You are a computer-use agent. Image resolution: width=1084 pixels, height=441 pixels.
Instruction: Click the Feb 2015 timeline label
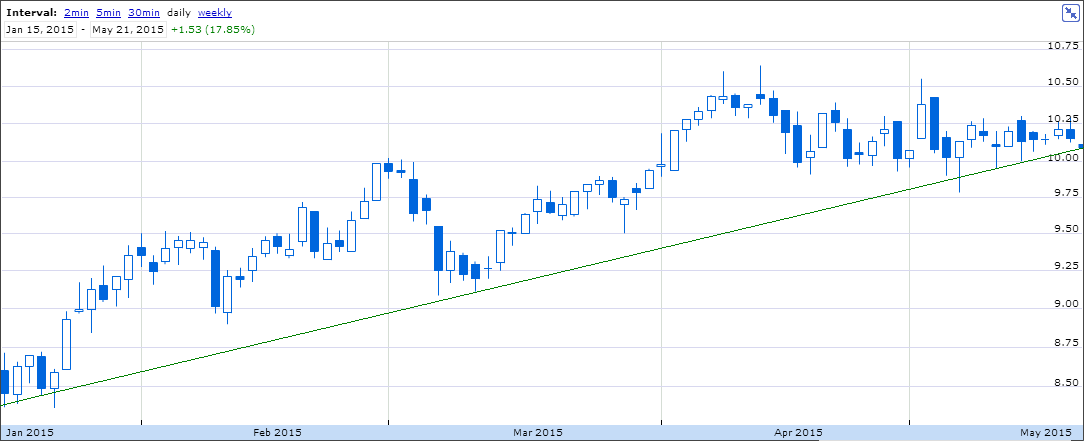pyautogui.click(x=277, y=433)
